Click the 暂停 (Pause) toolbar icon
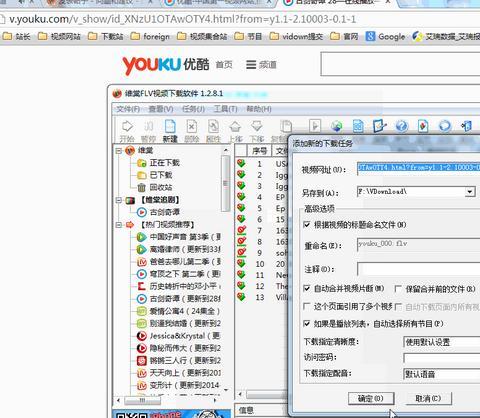Image resolution: width=480 pixels, height=418 pixels. click(148, 131)
